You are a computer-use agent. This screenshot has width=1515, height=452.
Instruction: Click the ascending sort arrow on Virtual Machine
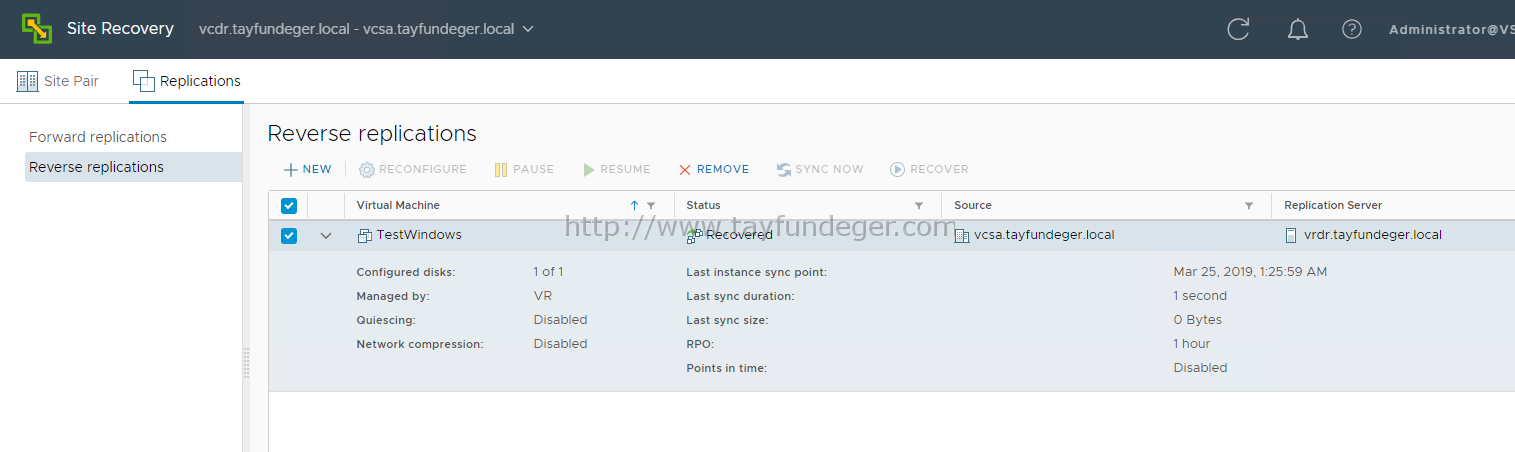[634, 205]
